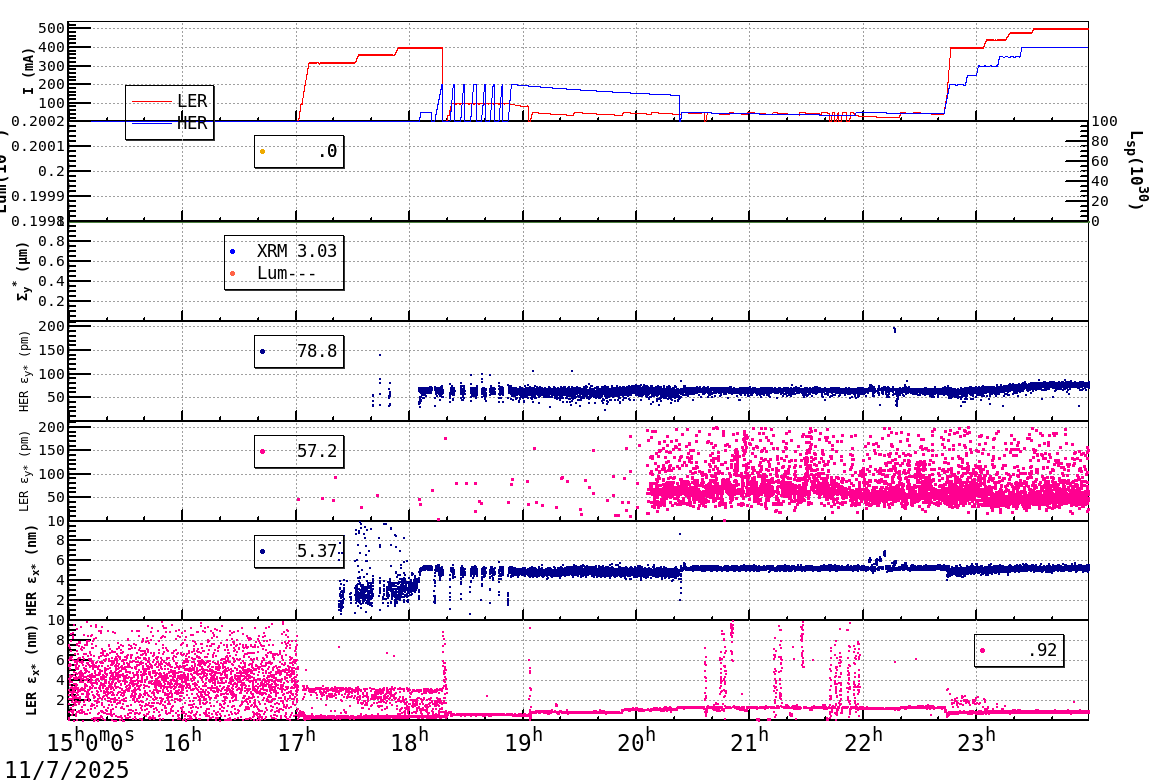The height and width of the screenshot is (782, 1160).
Task: Click the LER εx* (nm) axis title
Action: (x=31, y=671)
